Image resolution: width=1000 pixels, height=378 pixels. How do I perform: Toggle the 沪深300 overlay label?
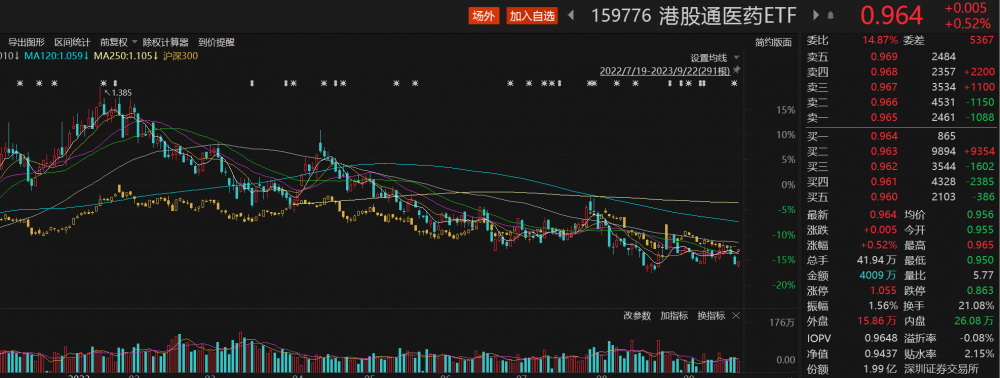pyautogui.click(x=180, y=56)
